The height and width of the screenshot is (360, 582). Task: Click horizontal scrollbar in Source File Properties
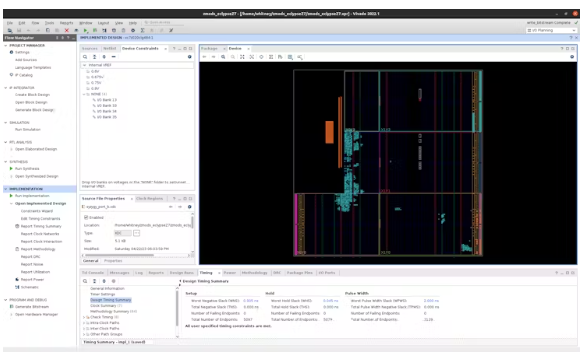(x=119, y=255)
